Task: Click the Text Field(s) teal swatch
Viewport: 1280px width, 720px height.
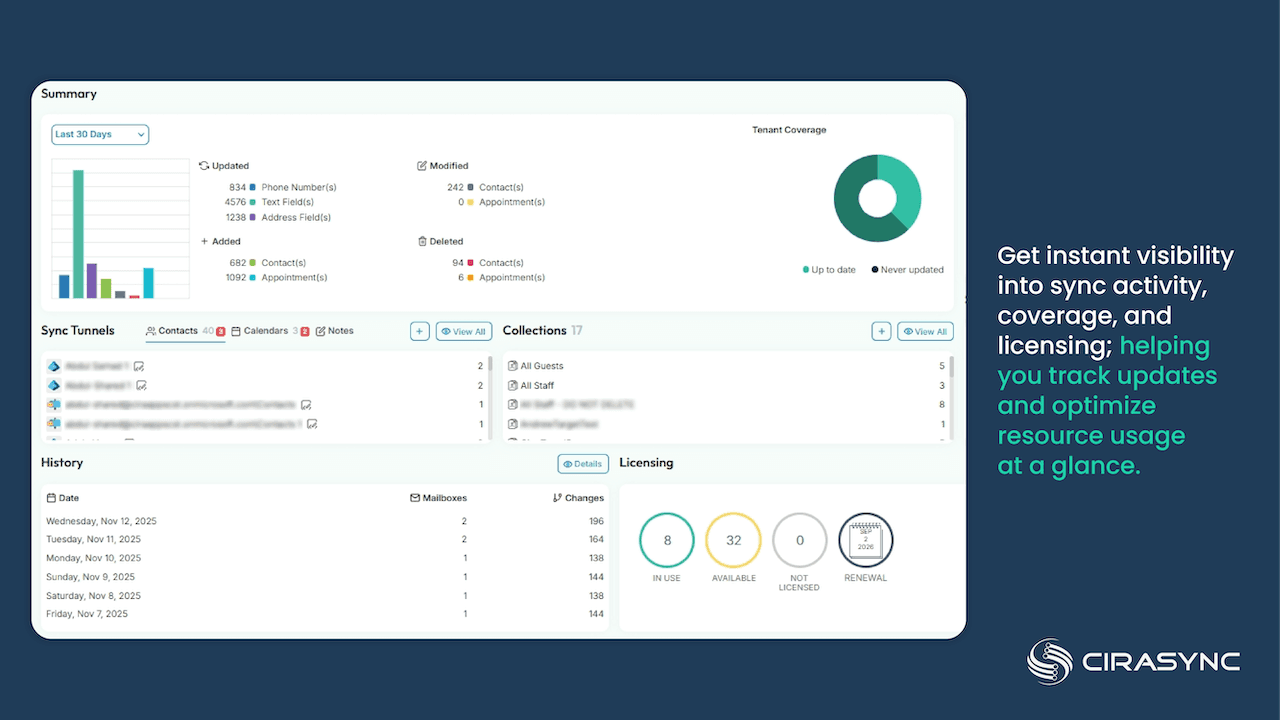Action: coord(253,202)
